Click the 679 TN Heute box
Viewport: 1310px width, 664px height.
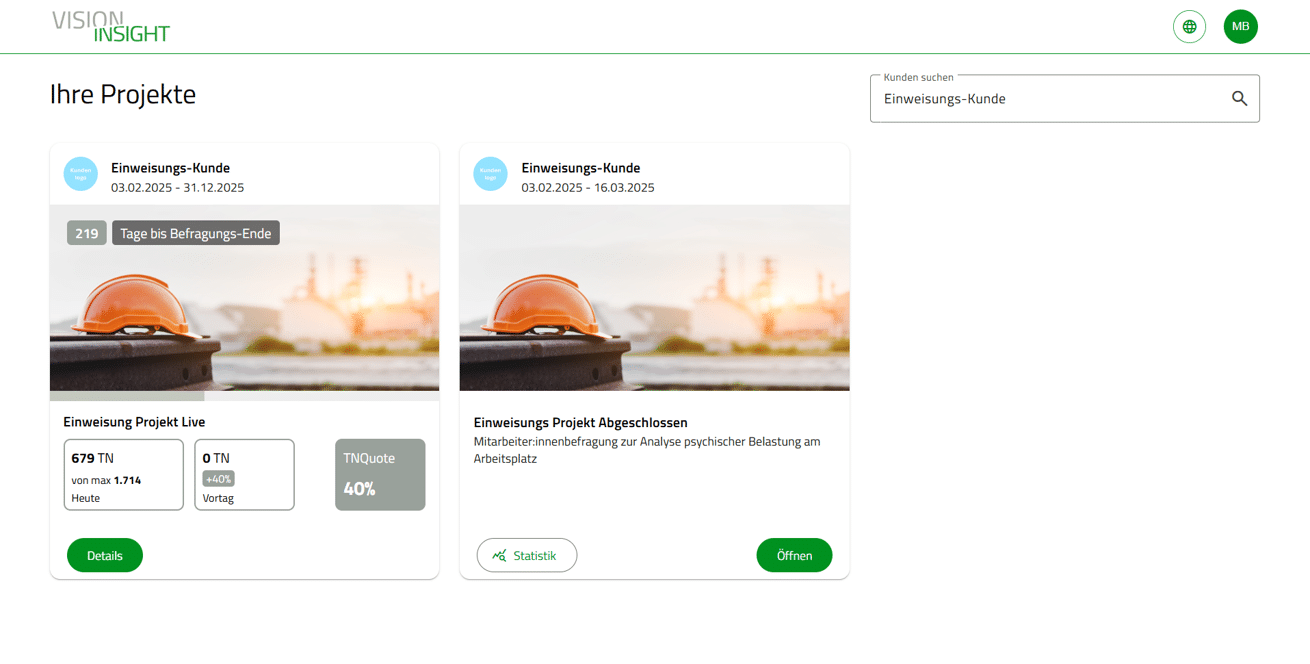(124, 475)
